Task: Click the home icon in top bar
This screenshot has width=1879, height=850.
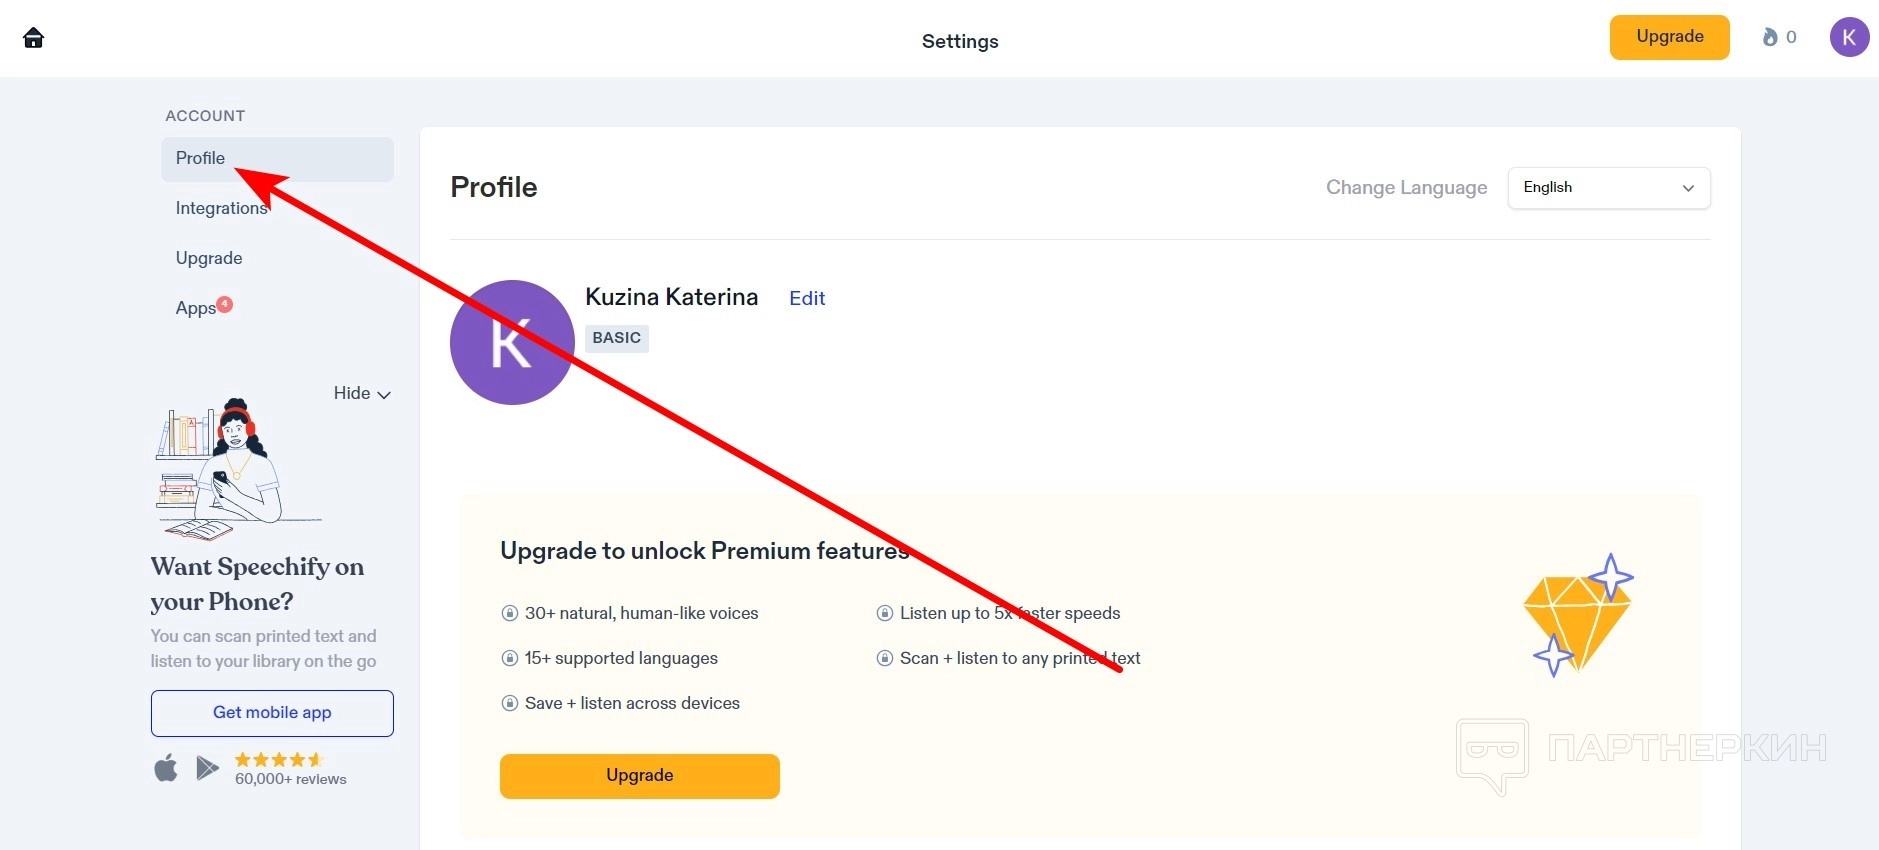Action: click(x=33, y=38)
